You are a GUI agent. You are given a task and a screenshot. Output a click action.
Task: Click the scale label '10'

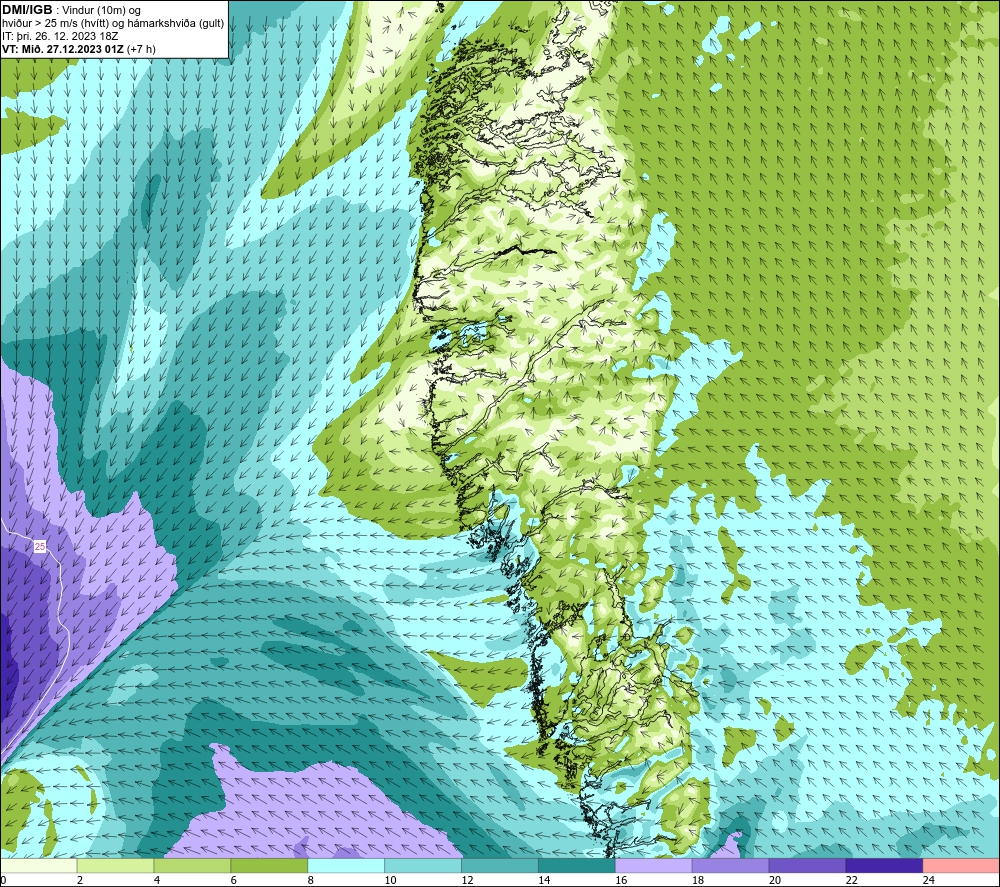coord(390,880)
